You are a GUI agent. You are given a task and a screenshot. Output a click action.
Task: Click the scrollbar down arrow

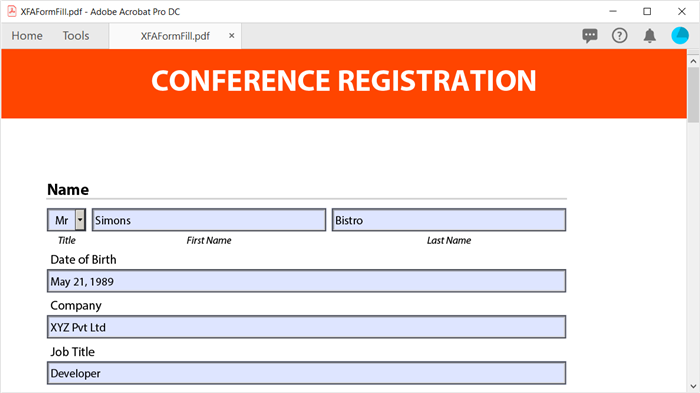(x=693, y=386)
